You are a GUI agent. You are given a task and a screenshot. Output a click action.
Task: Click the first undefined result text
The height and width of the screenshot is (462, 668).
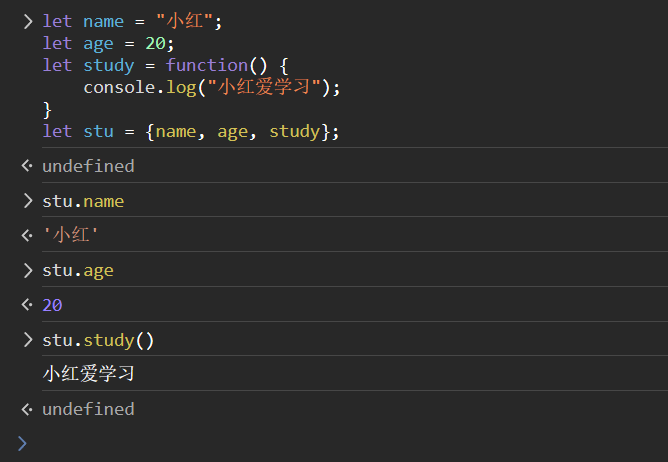coord(88,166)
